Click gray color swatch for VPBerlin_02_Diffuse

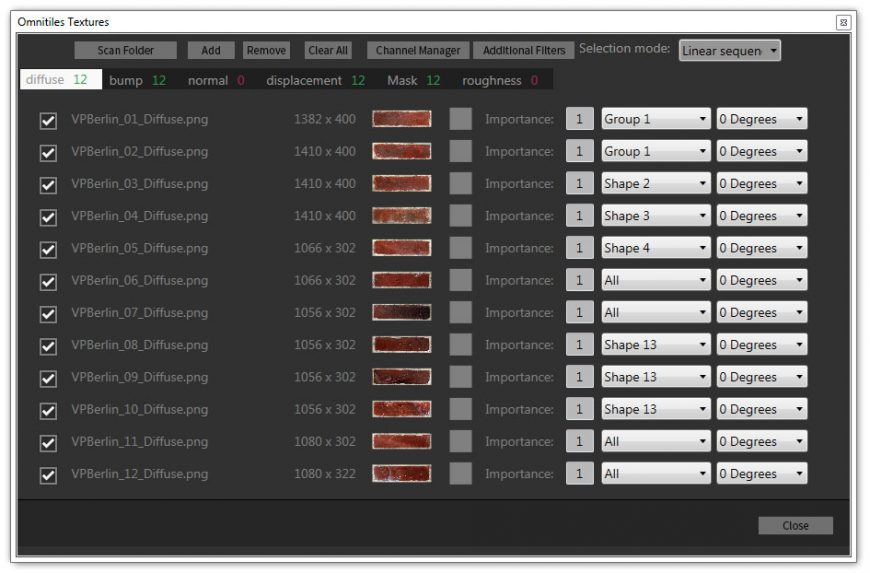pos(460,151)
